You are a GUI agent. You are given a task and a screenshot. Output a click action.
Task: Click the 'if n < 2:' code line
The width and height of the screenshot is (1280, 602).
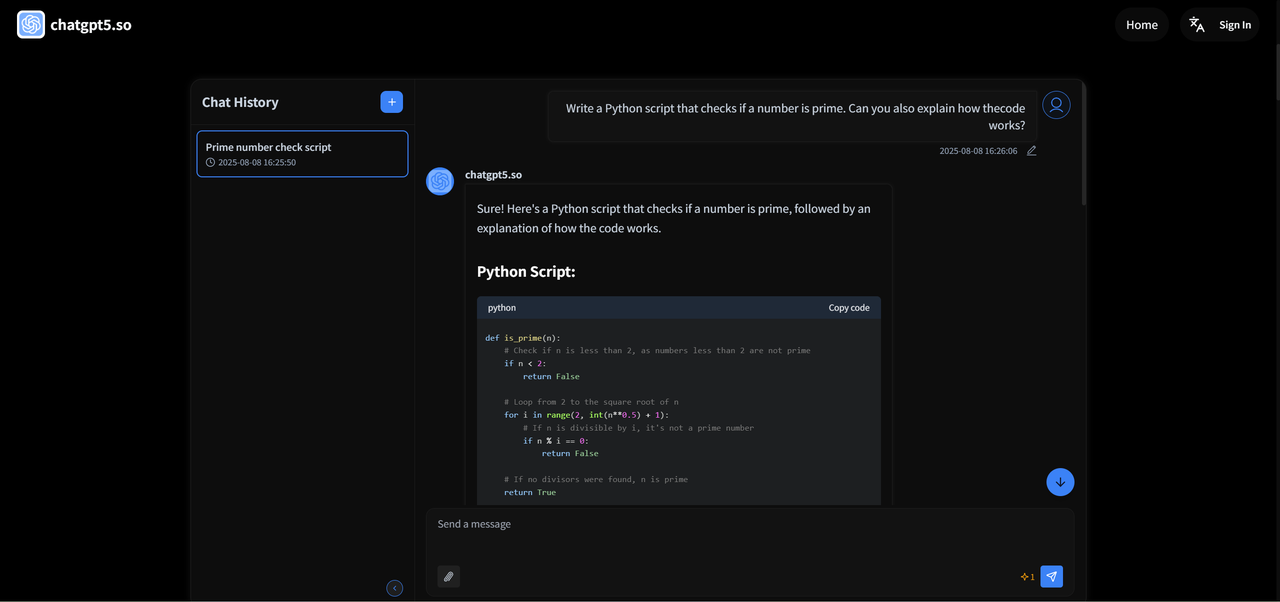(x=525, y=364)
